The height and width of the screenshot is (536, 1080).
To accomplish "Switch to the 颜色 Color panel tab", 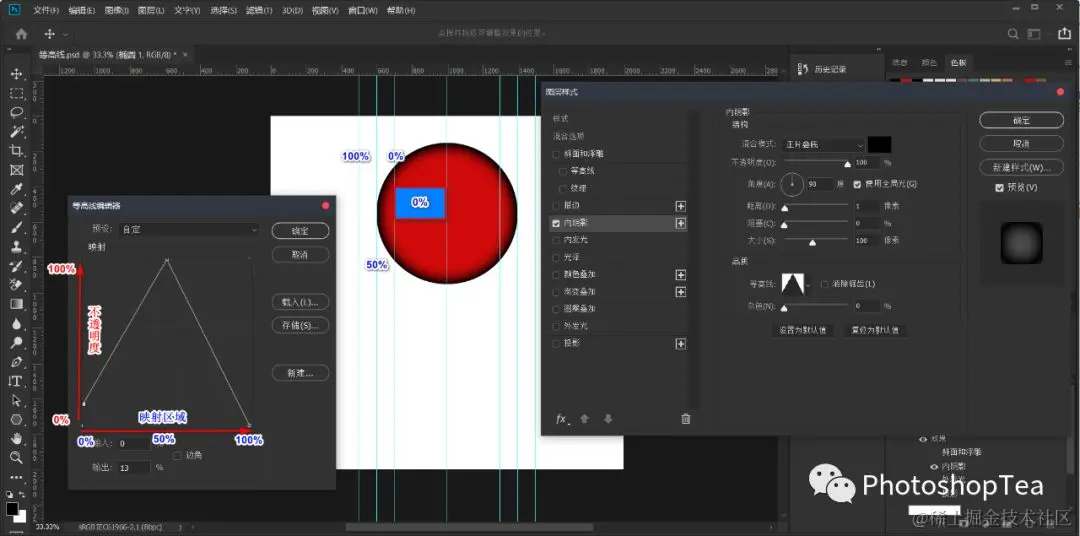I will tap(929, 63).
